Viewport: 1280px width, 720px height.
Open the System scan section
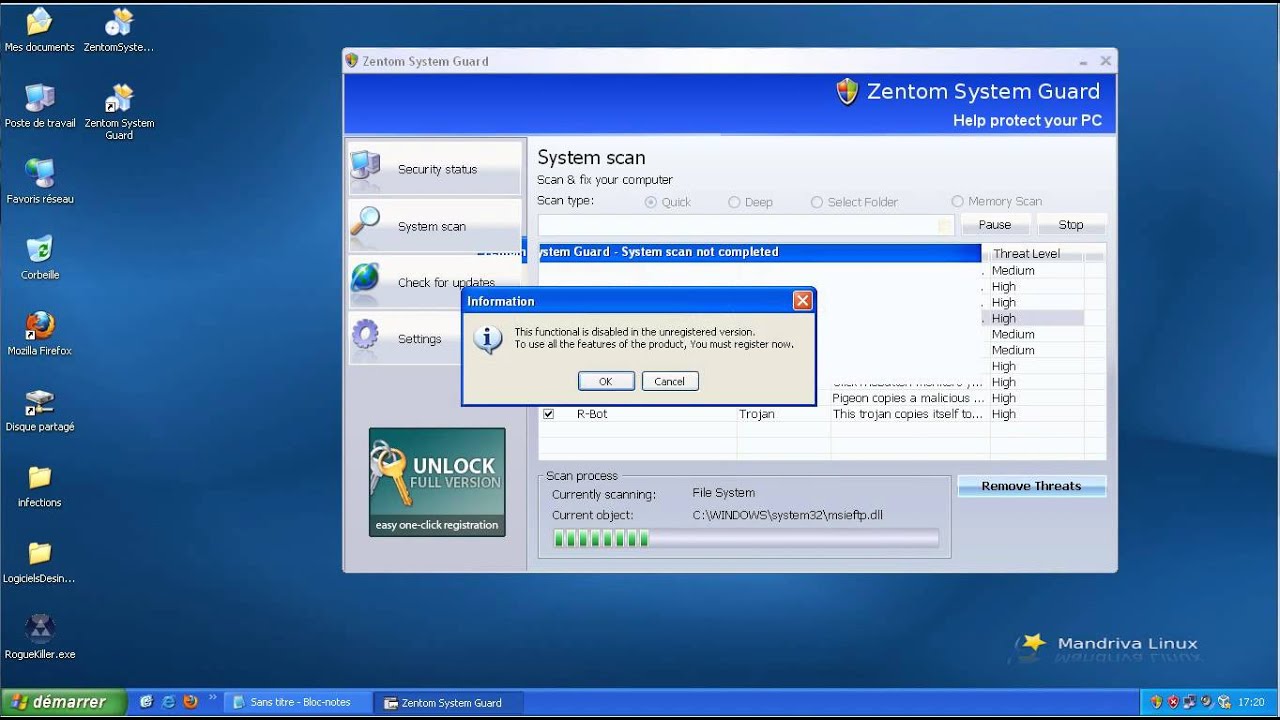(x=435, y=225)
